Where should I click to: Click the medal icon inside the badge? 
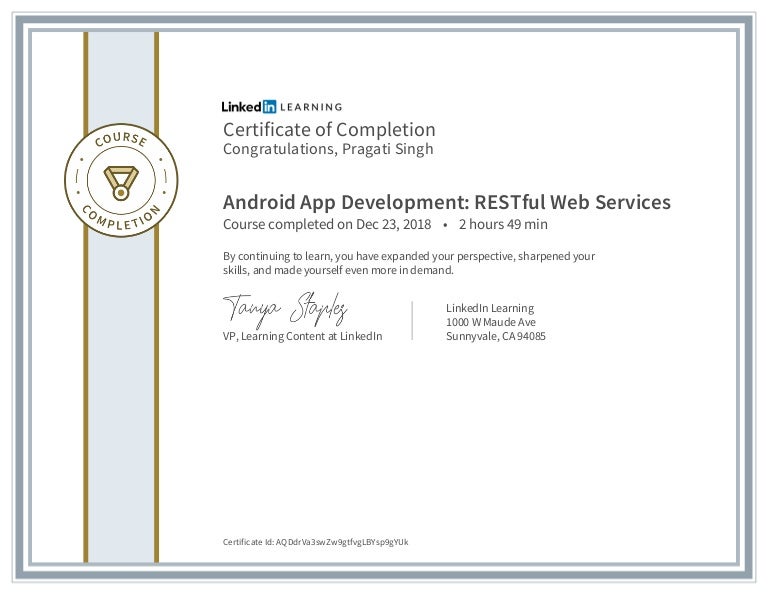120,181
